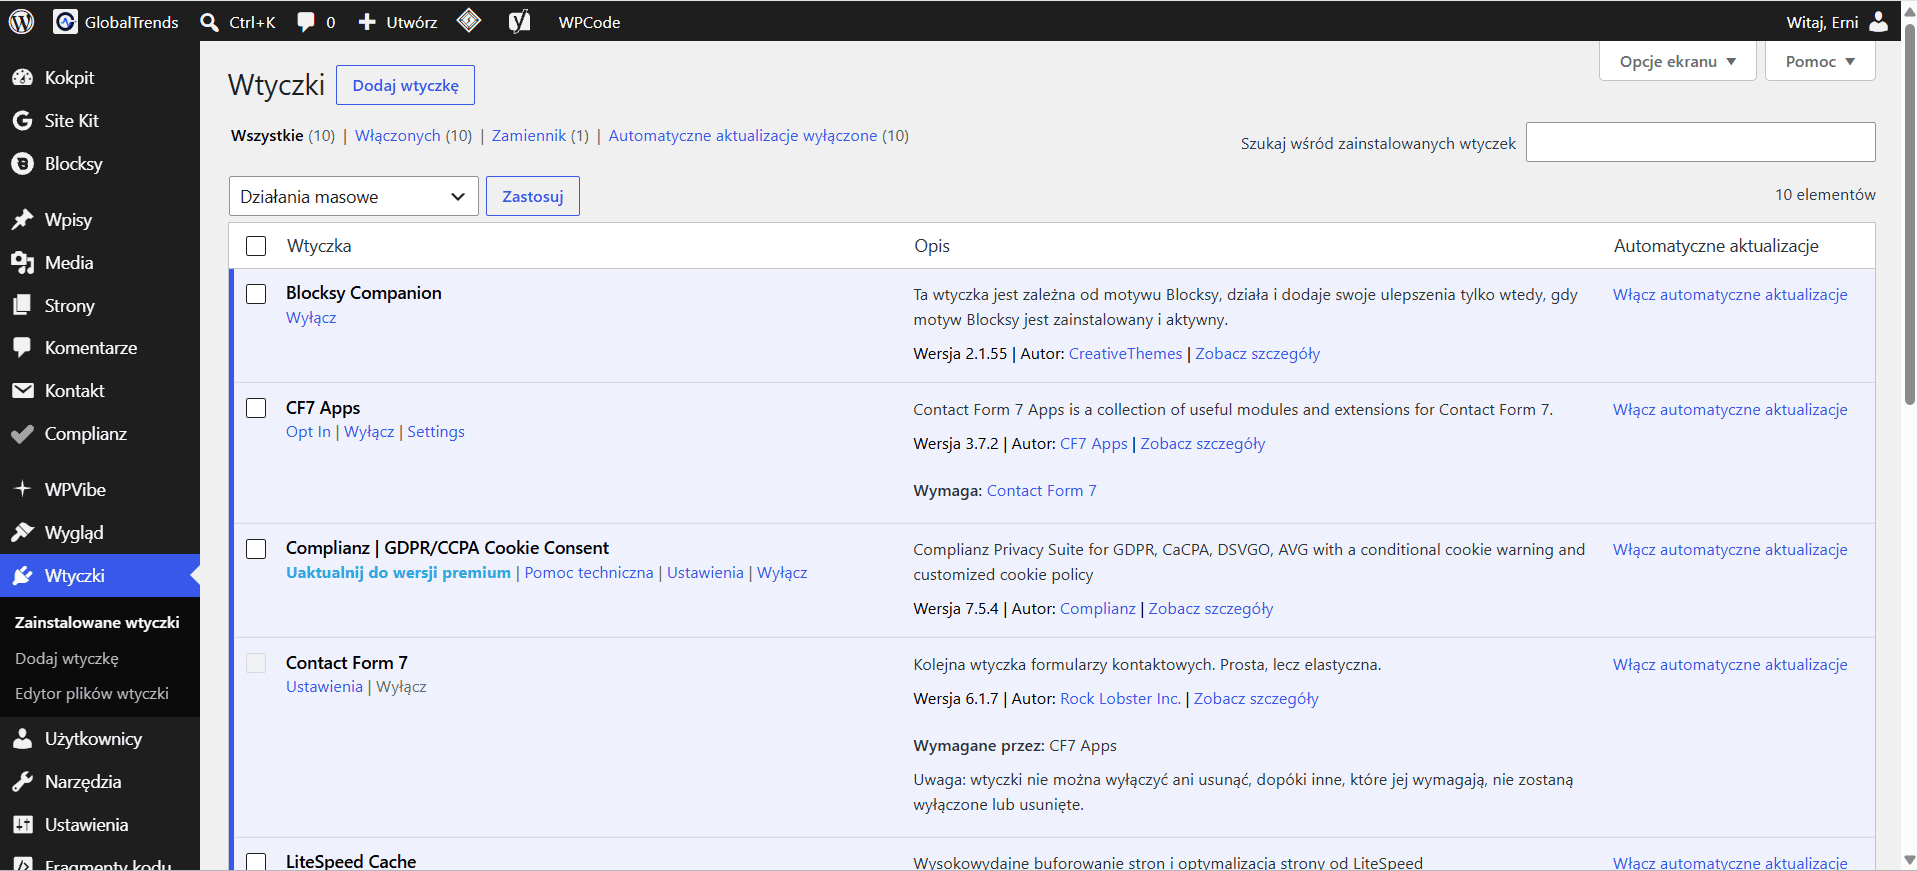1917x871 pixels.
Task: Filter by Automatyczne aktualizacje wyłączone
Action: click(743, 135)
